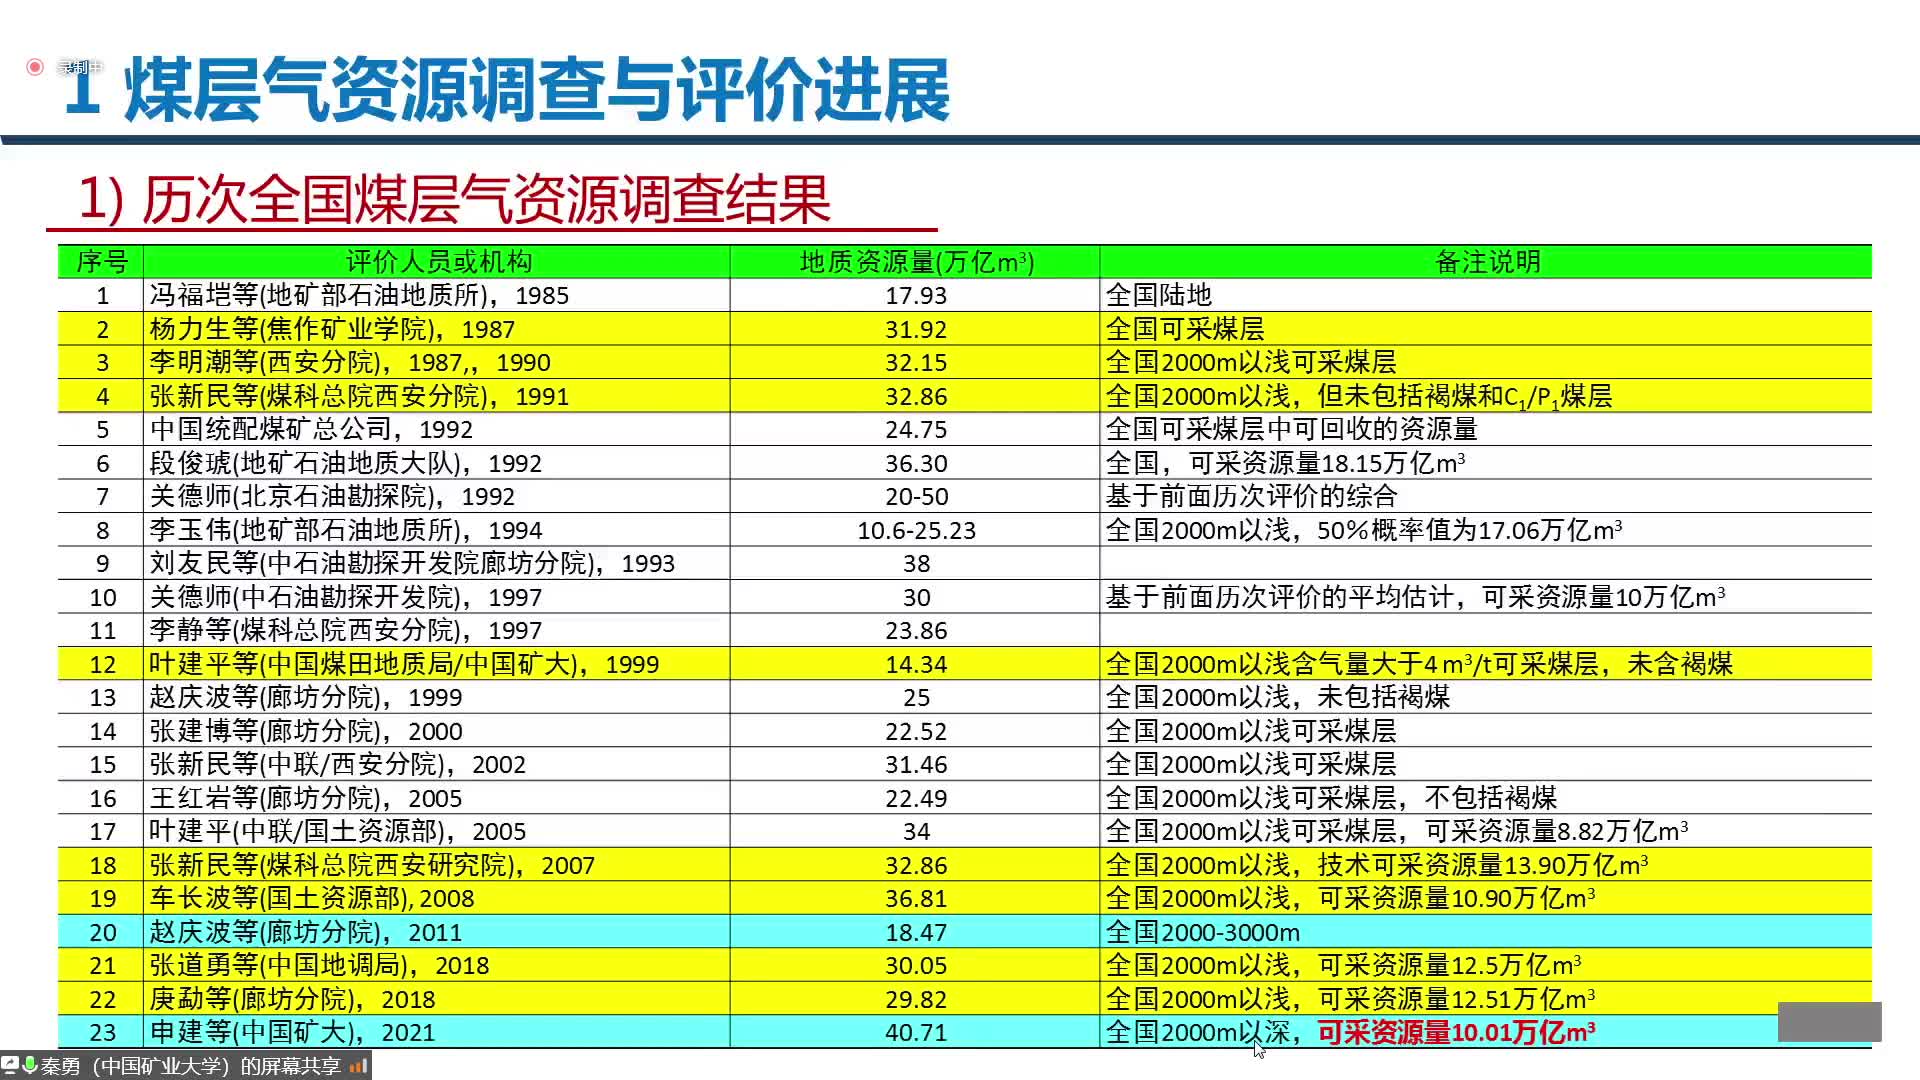Image resolution: width=1920 pixels, height=1080 pixels.
Task: Click value 14.34
Action: click(915, 665)
